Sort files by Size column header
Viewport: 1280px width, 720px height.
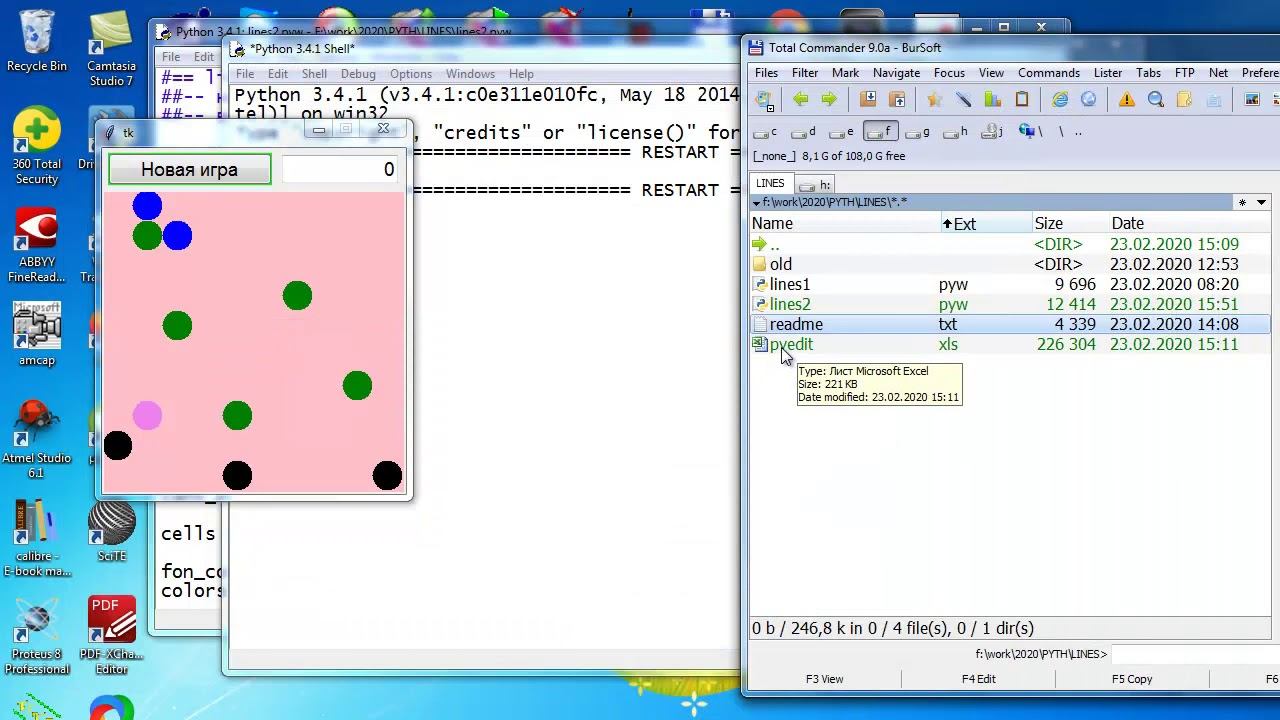coord(1069,224)
